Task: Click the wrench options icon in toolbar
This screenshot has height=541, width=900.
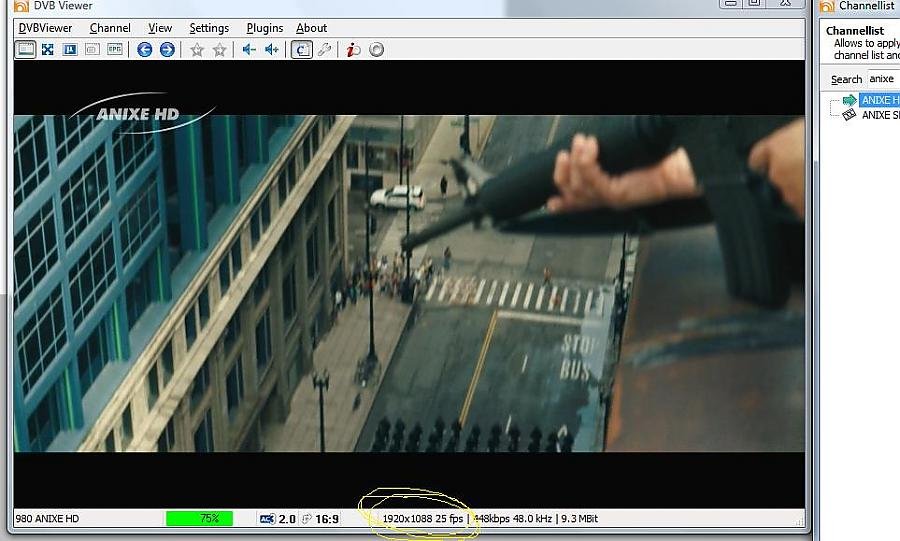Action: [324, 49]
